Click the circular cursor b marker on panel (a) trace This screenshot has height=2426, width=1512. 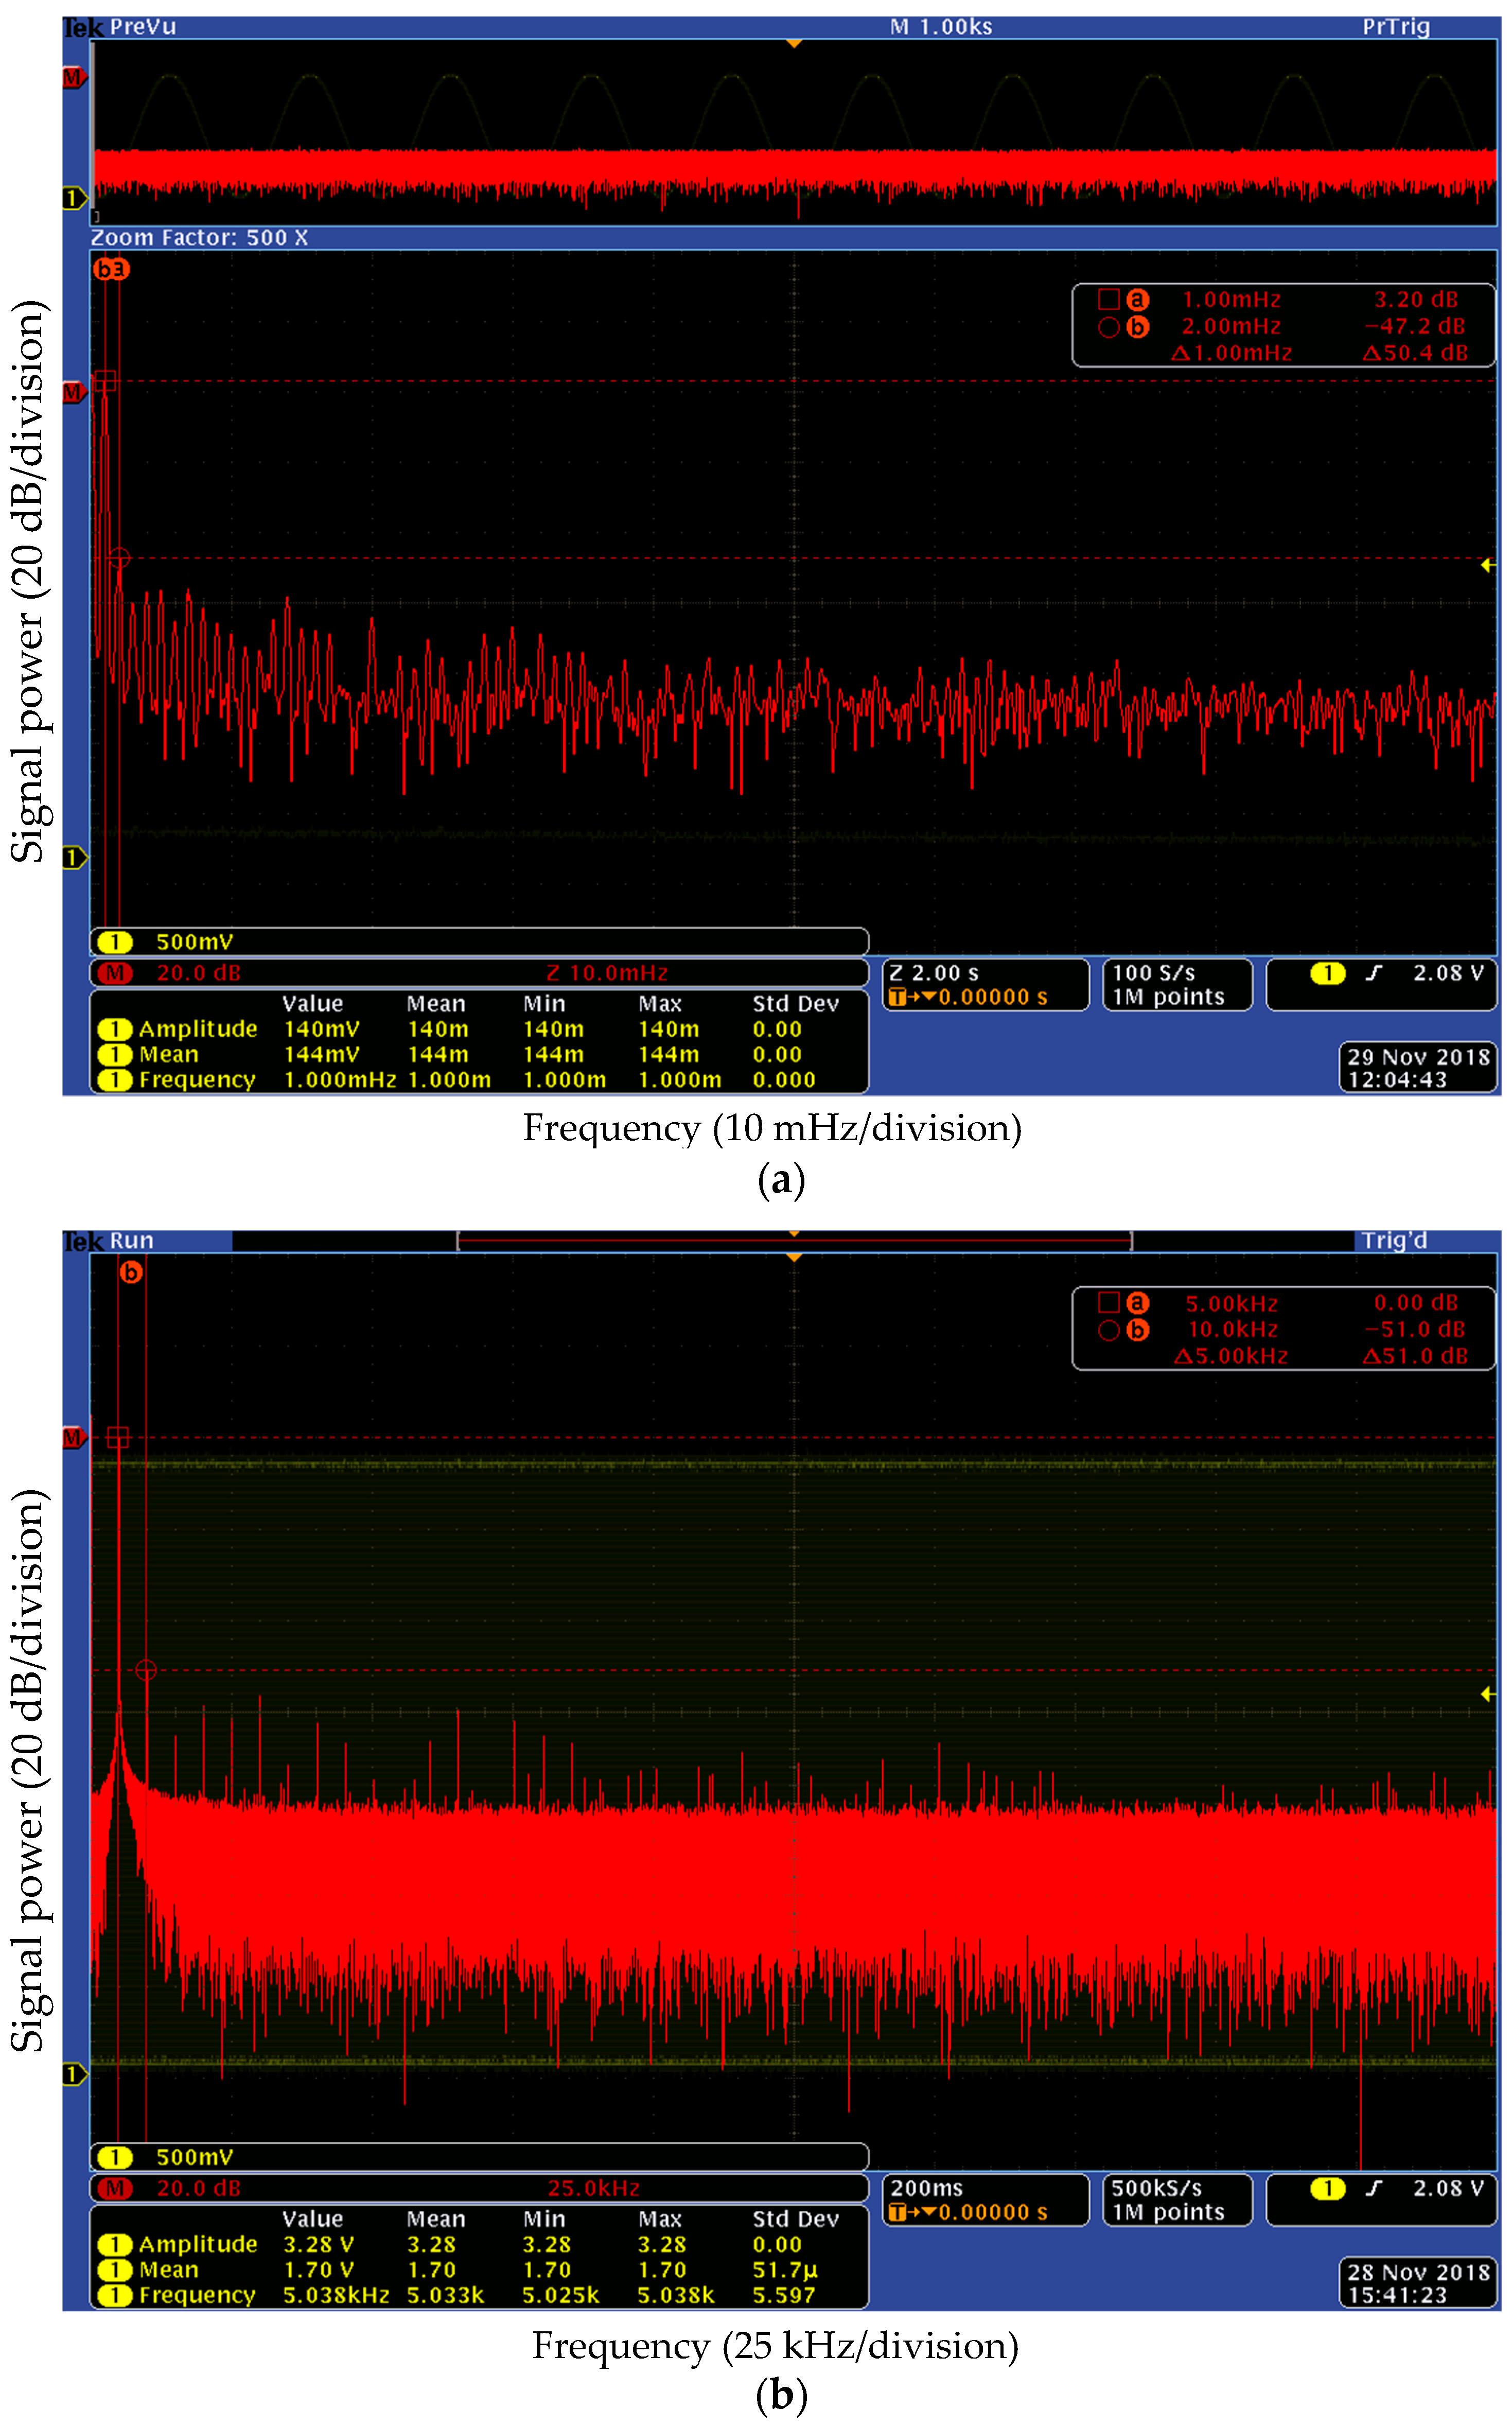[119, 558]
